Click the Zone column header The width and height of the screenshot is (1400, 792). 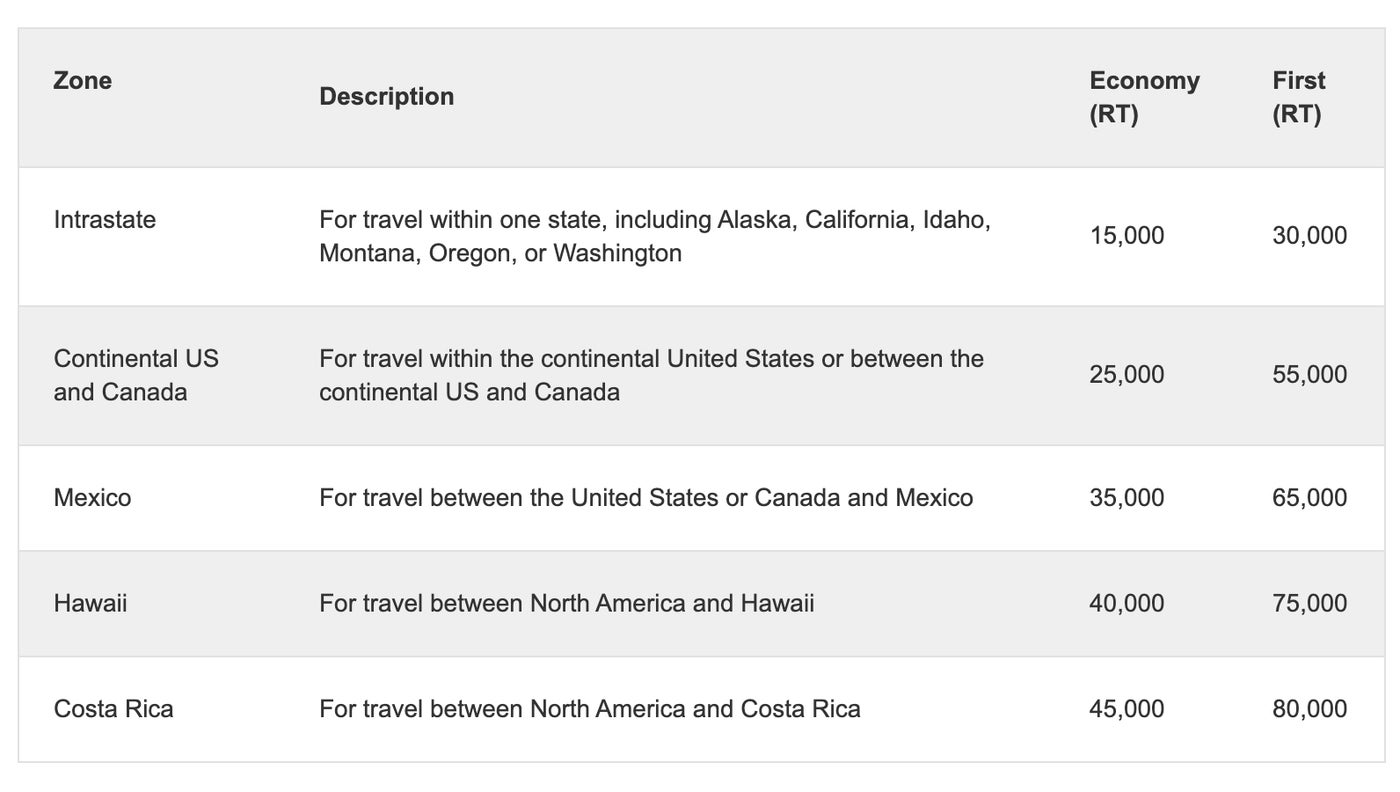click(83, 81)
